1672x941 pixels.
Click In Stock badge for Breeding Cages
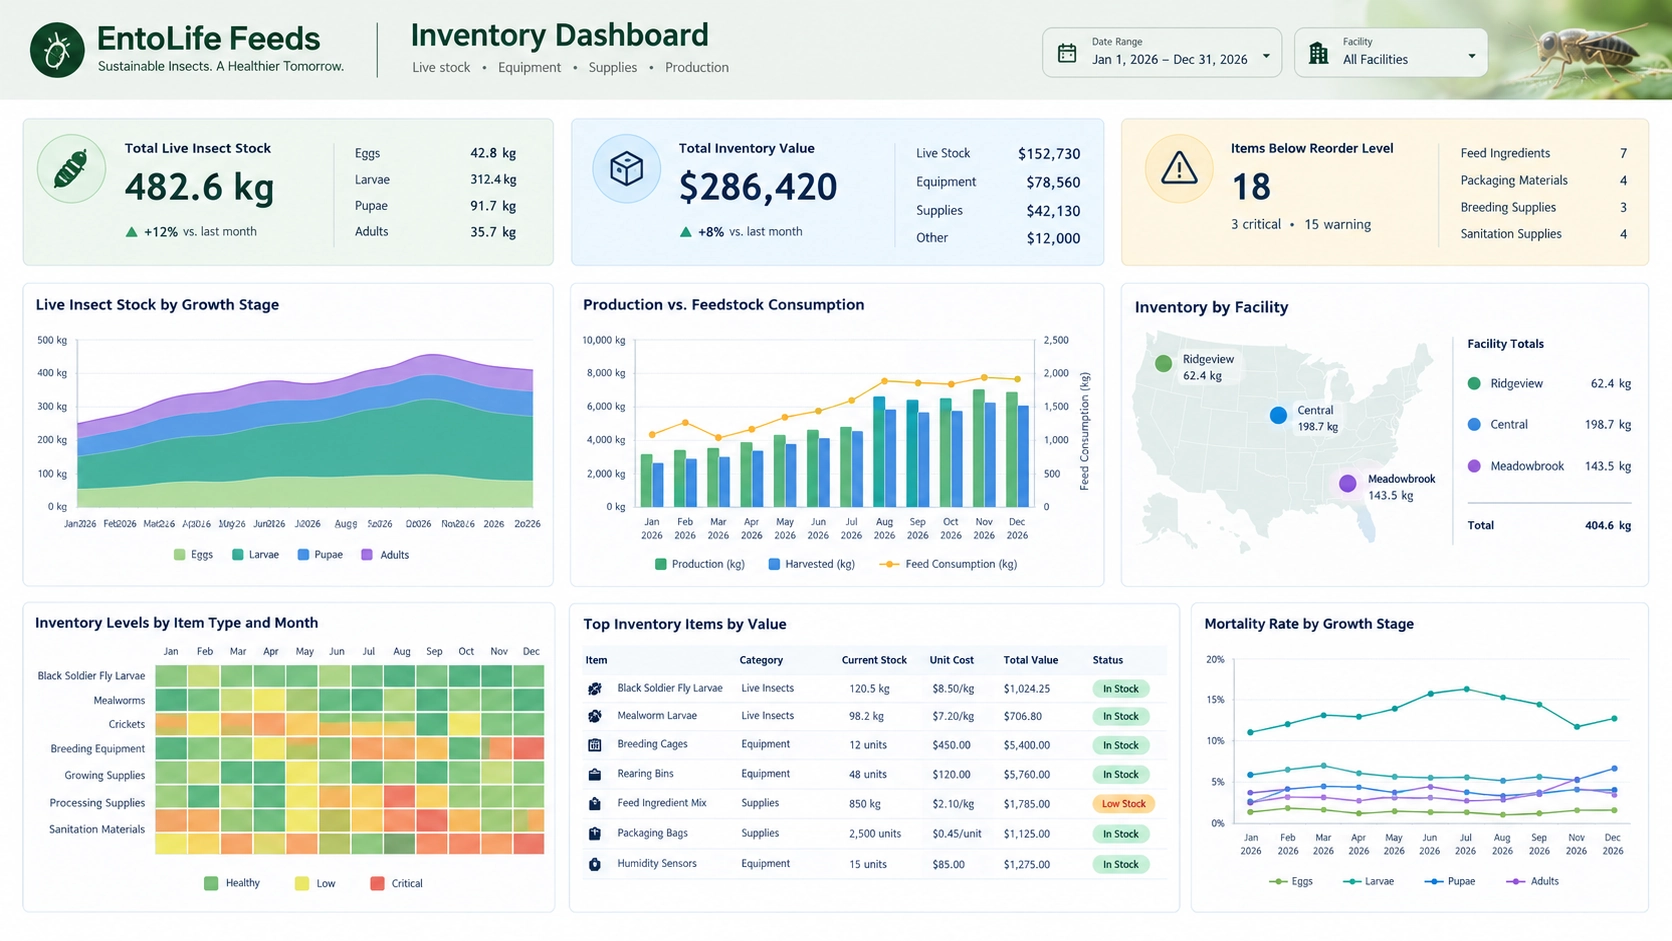[1120, 746]
